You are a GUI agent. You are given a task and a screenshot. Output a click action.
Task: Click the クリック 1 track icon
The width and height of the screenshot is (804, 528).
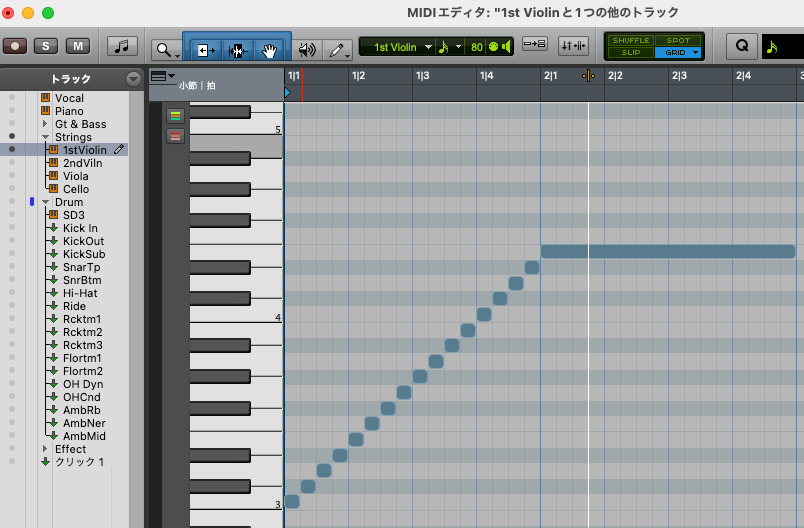click(45, 462)
